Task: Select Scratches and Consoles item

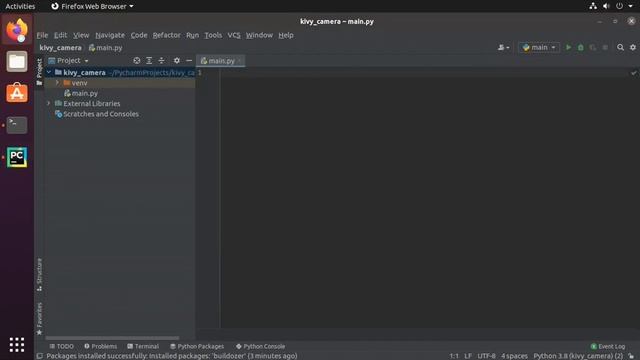Action: point(101,114)
